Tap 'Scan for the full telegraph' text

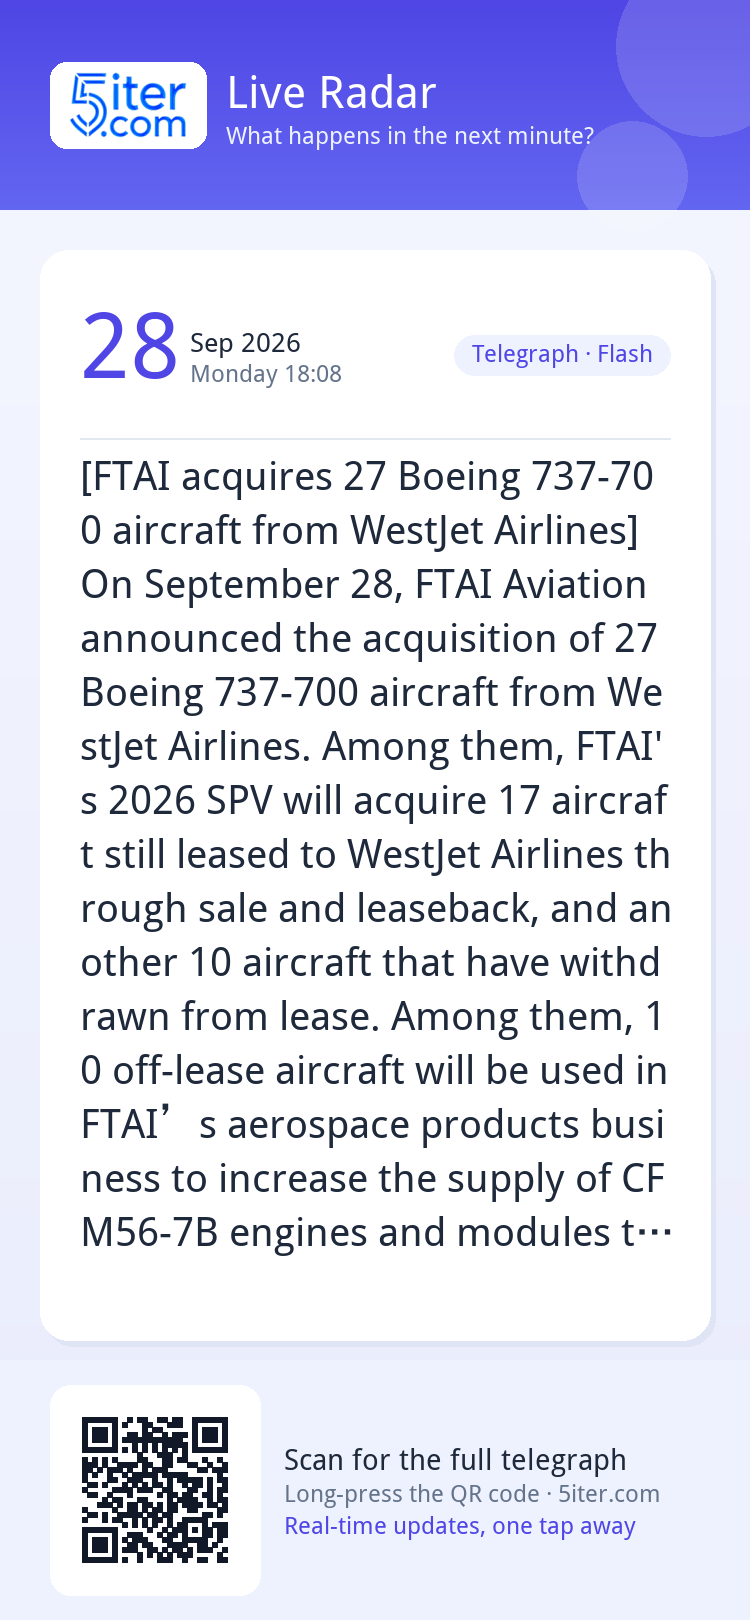(x=455, y=1460)
